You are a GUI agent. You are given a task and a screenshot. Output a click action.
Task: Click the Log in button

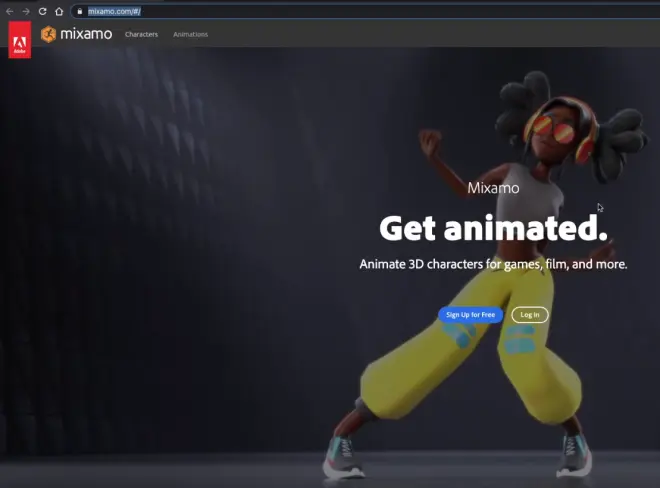pos(530,315)
